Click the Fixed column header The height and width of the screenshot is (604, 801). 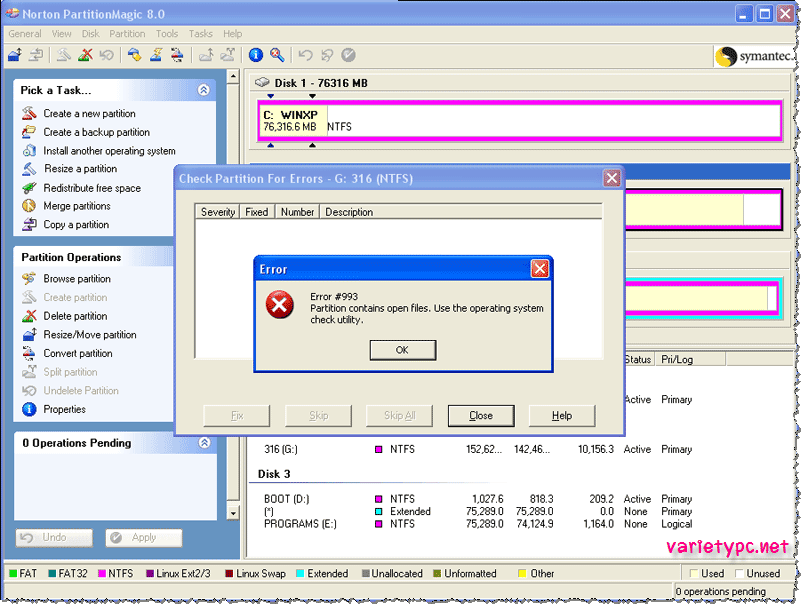pyautogui.click(x=257, y=212)
